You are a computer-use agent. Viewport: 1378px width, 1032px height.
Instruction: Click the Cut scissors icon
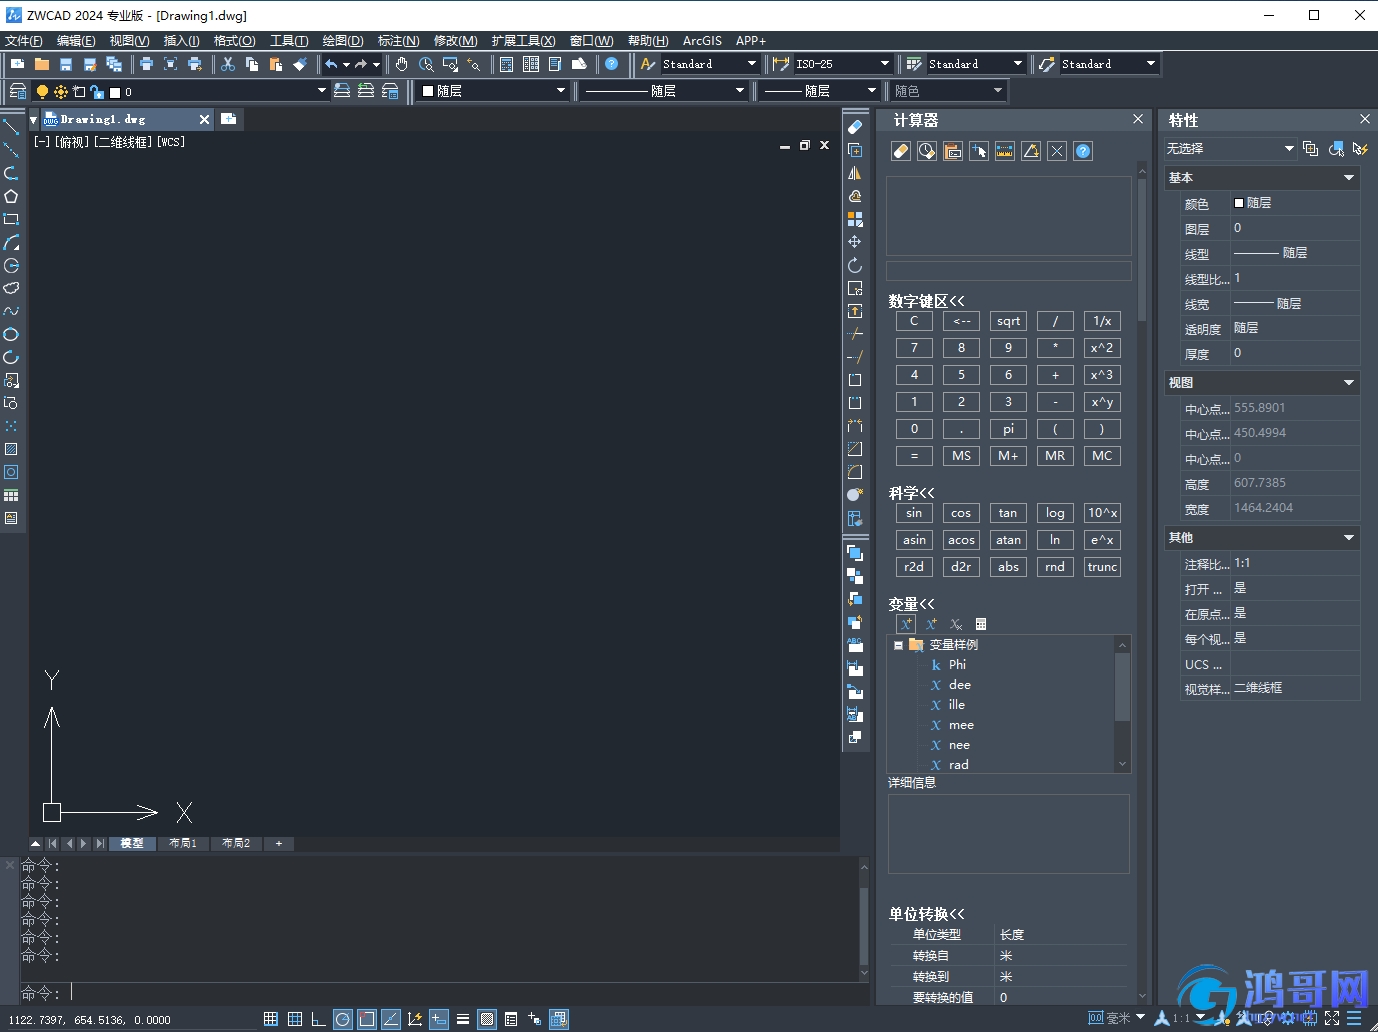point(228,64)
